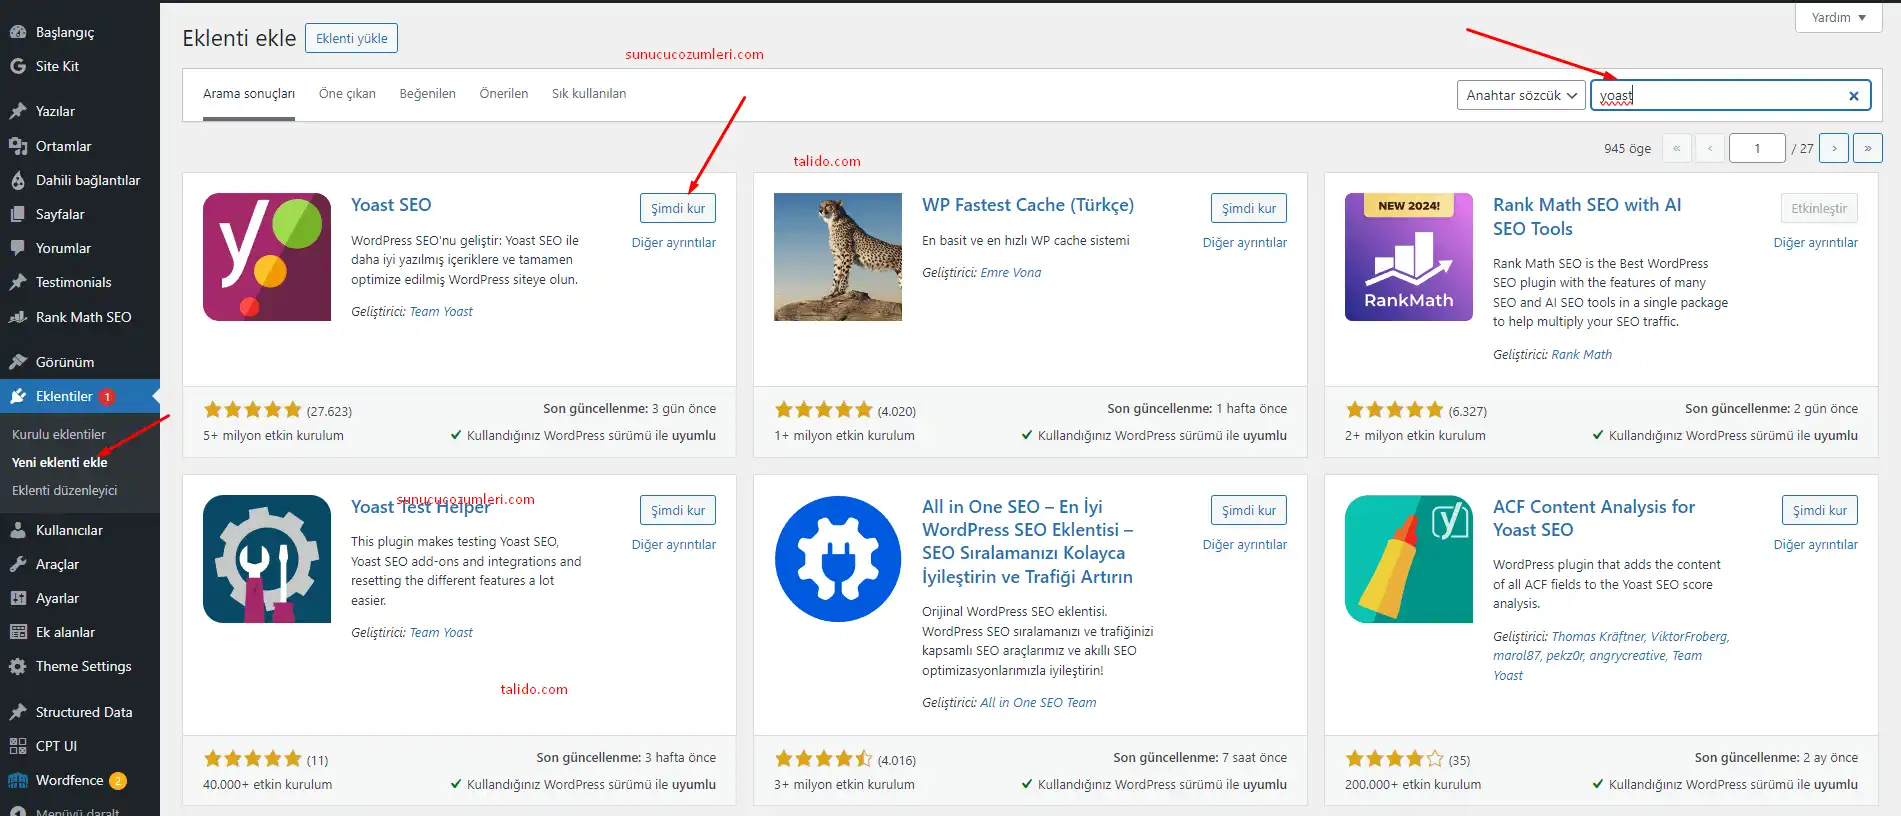Viewport: 1901px width, 816px height.
Task: Open Ortamlar media icon in sidebar
Action: (18, 146)
